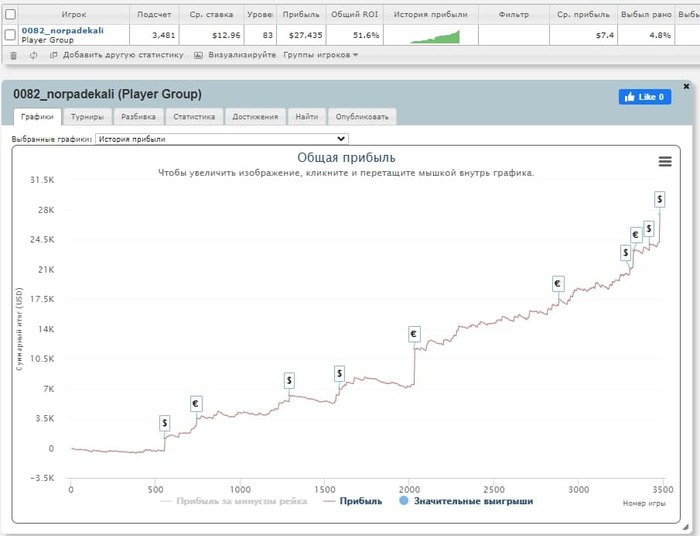This screenshot has width=700, height=536.
Task: Click the $ win marker near game 1290
Action: click(289, 381)
